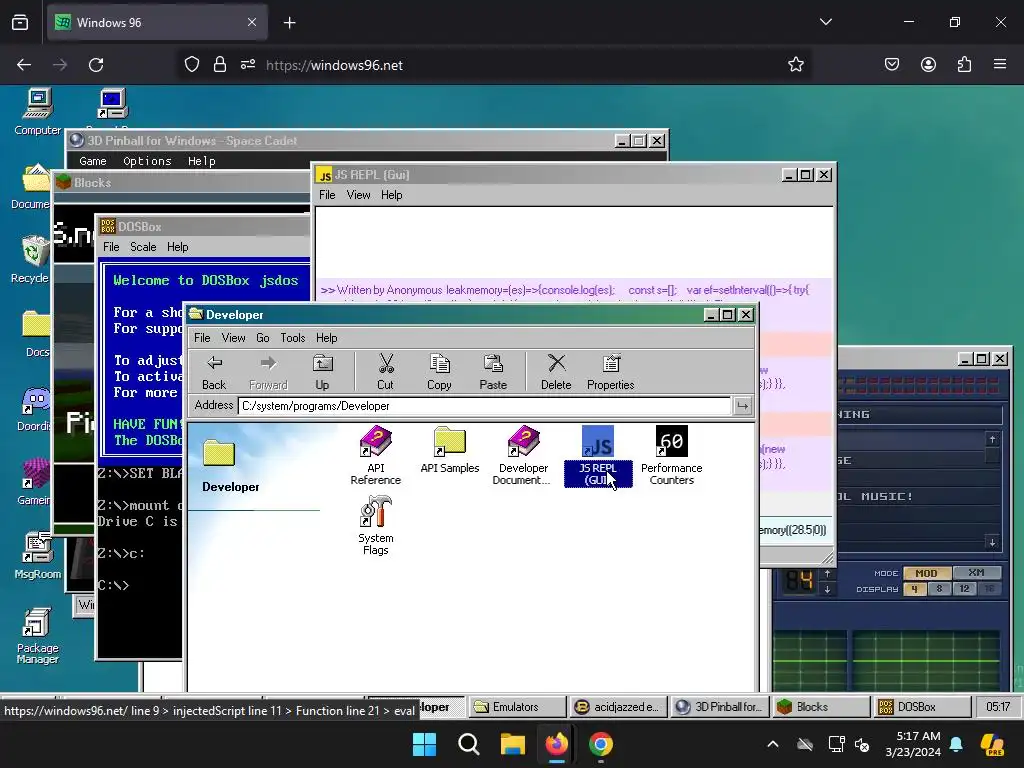The height and width of the screenshot is (768, 1024).
Task: Select the API Reference shortcut icon
Action: coord(376,455)
